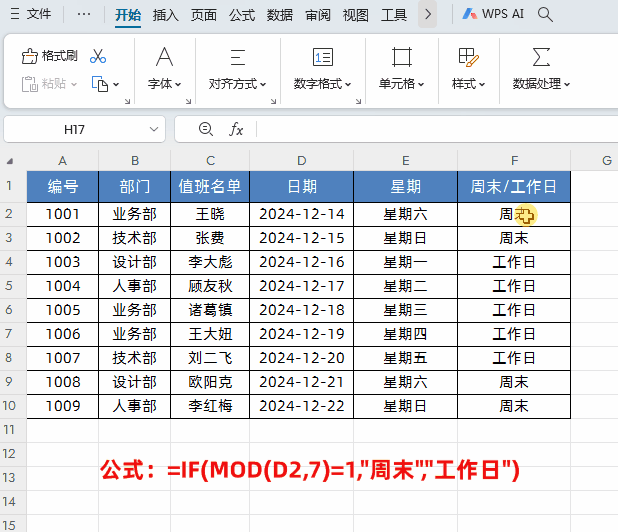Open the 文件 hamburger menu
This screenshot has height=532, width=618.
point(31,14)
